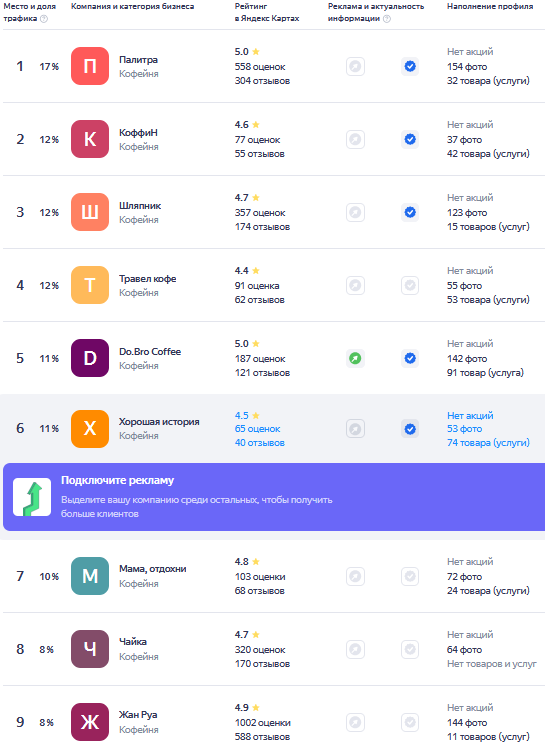Open the Шляпник company name
The height and width of the screenshot is (753, 545).
click(140, 206)
